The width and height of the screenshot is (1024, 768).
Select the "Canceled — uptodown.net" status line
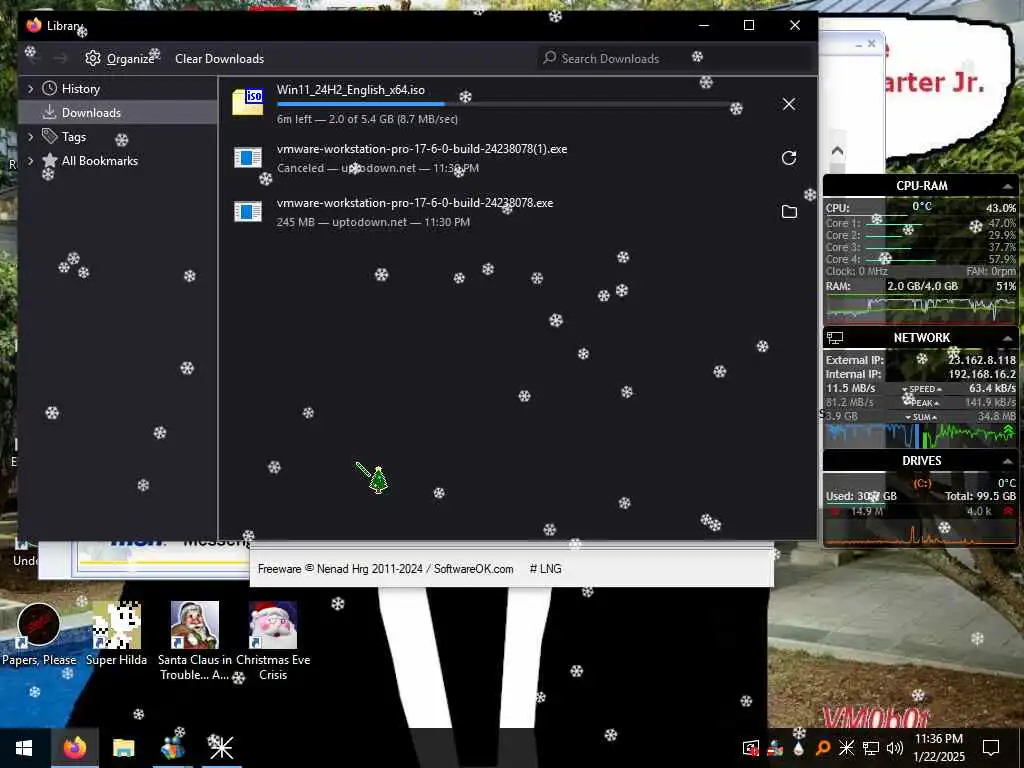tap(377, 168)
